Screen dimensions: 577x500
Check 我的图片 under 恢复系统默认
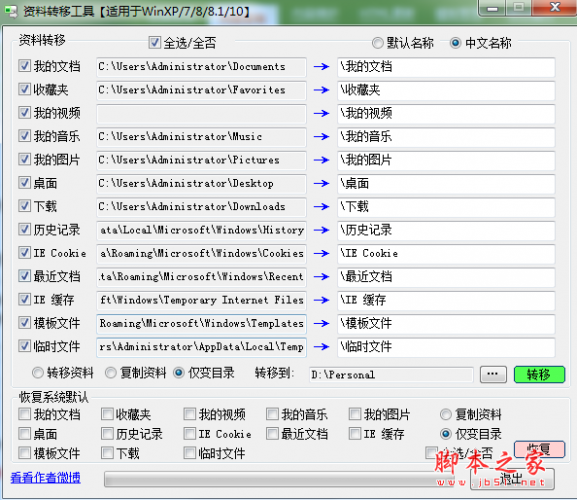355,414
